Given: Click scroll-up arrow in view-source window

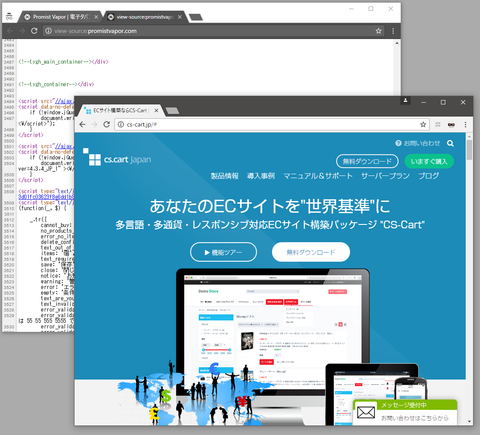Looking at the screenshot, I should [397, 43].
